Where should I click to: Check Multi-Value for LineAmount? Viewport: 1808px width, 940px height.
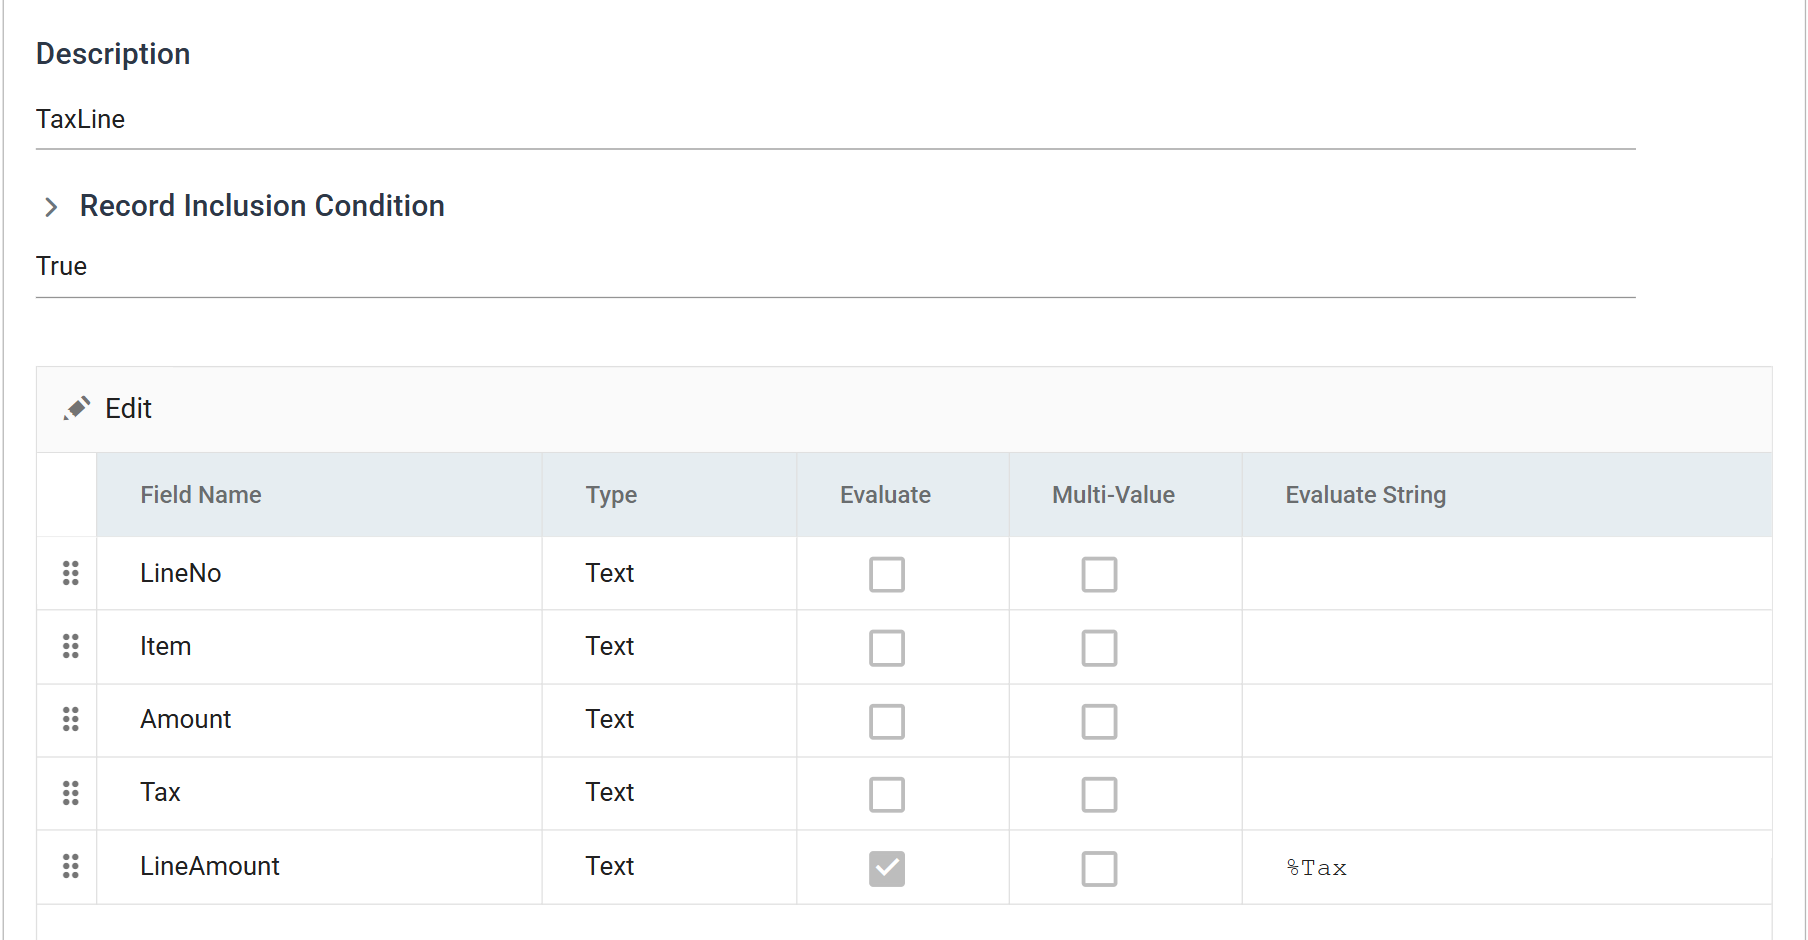coord(1099,869)
